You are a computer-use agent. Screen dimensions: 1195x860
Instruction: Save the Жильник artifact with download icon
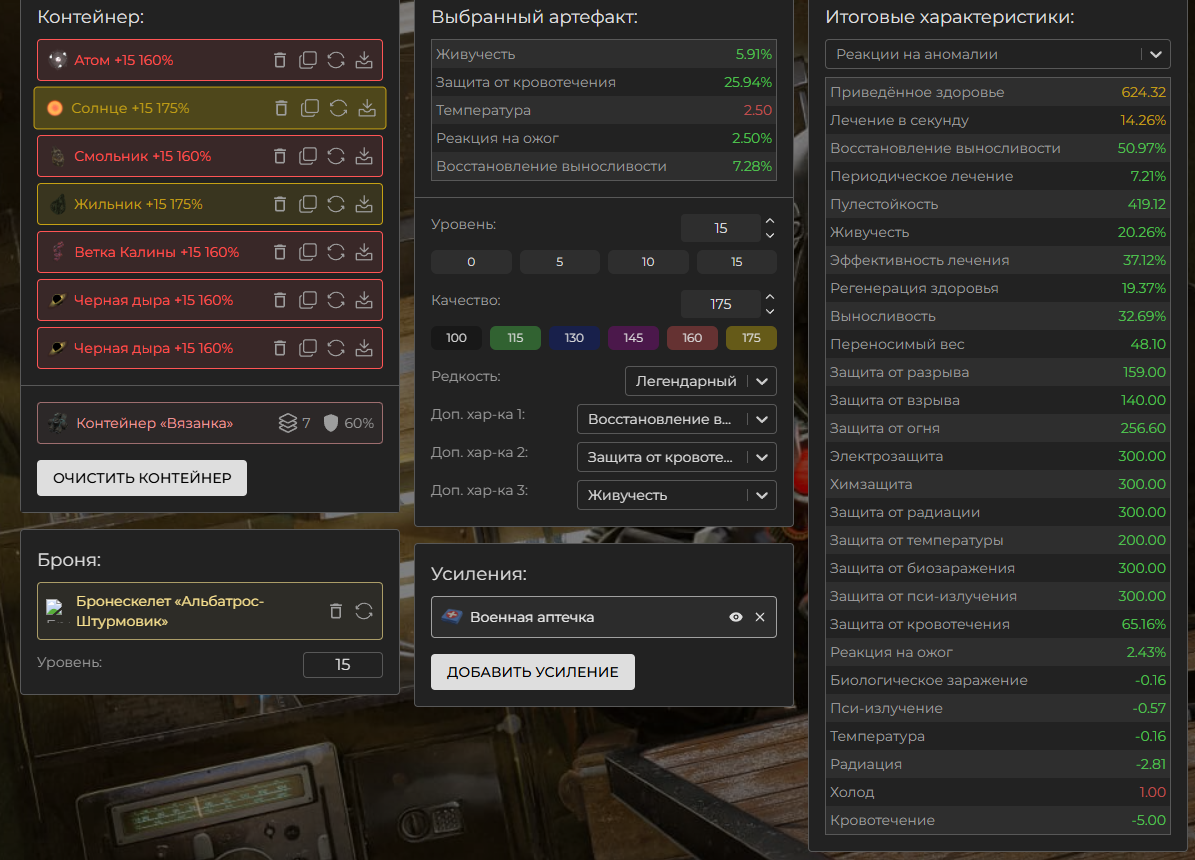click(364, 204)
